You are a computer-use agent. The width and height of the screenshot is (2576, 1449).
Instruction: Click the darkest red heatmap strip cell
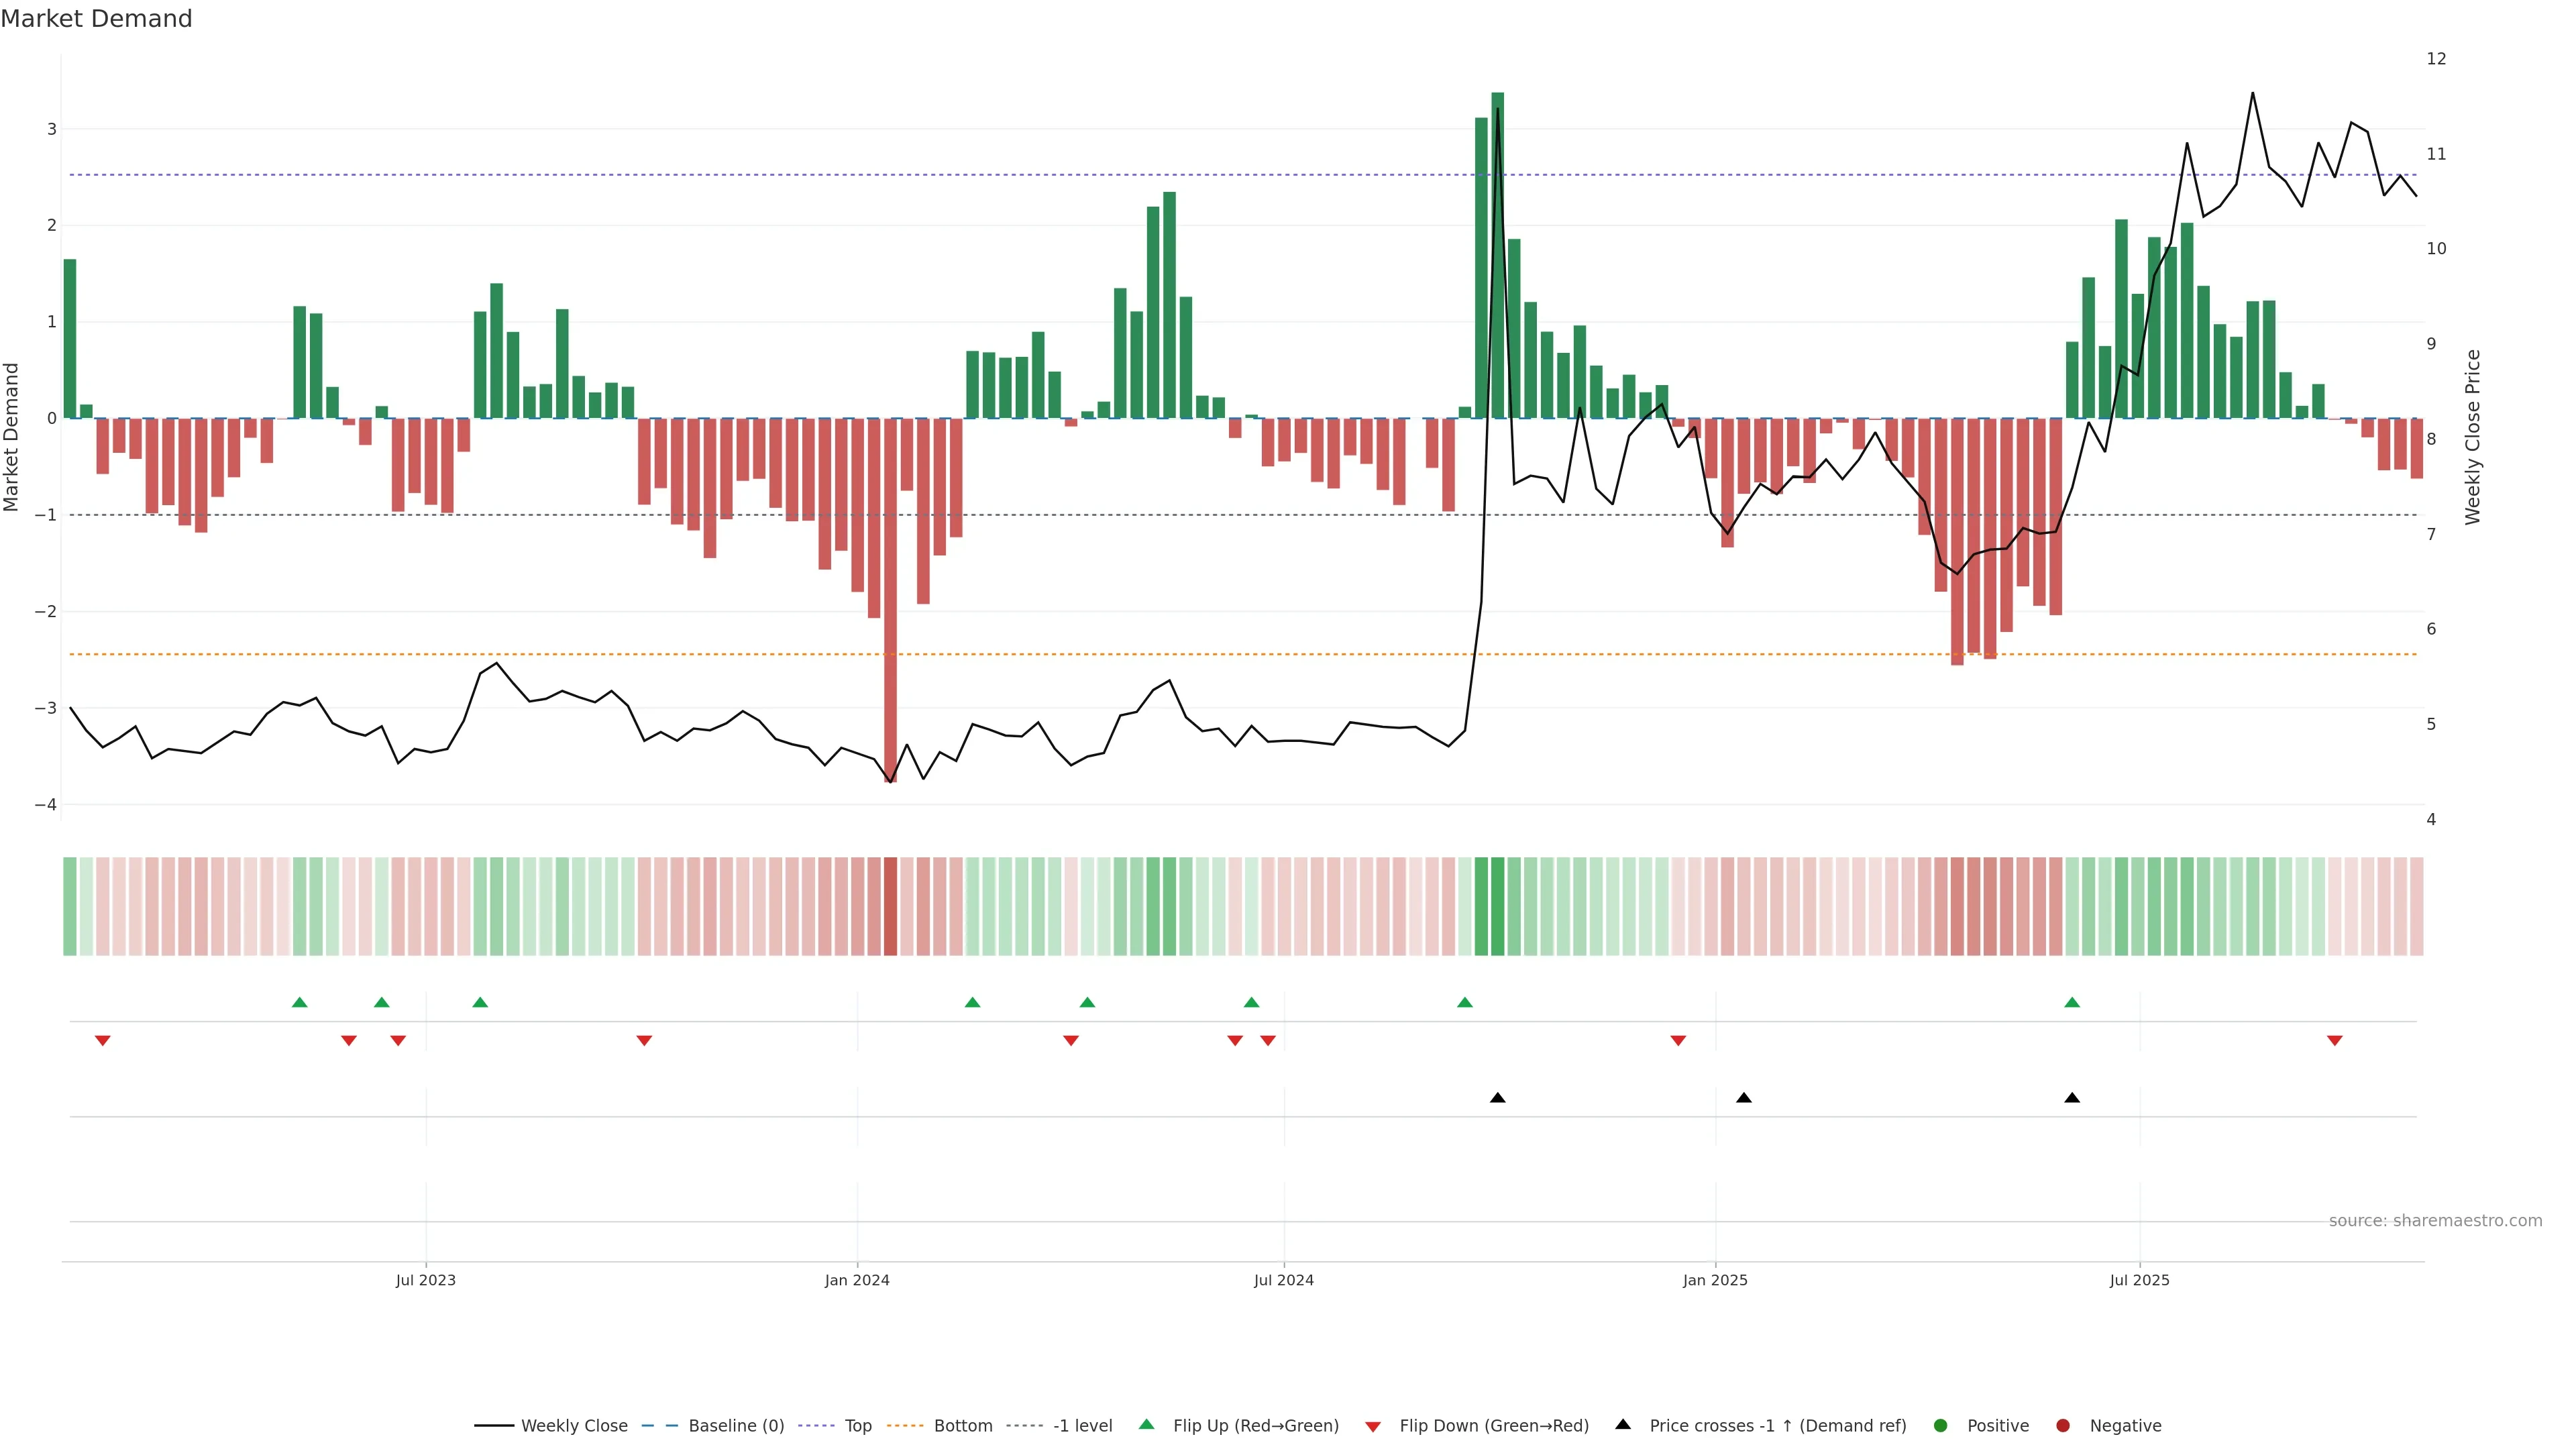pyautogui.click(x=890, y=906)
